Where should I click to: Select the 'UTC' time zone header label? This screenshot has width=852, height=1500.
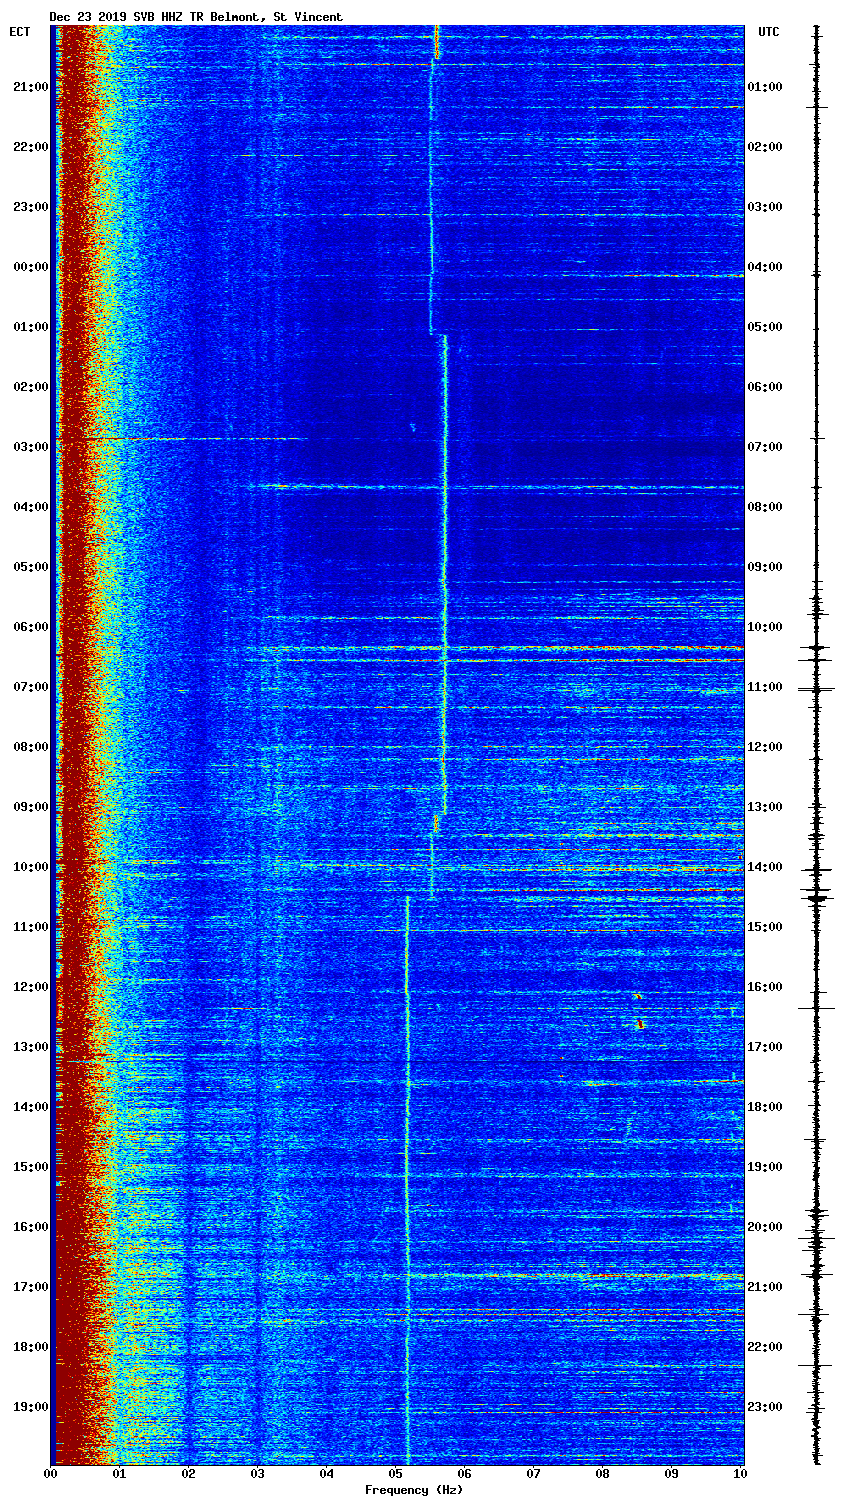coord(768,32)
